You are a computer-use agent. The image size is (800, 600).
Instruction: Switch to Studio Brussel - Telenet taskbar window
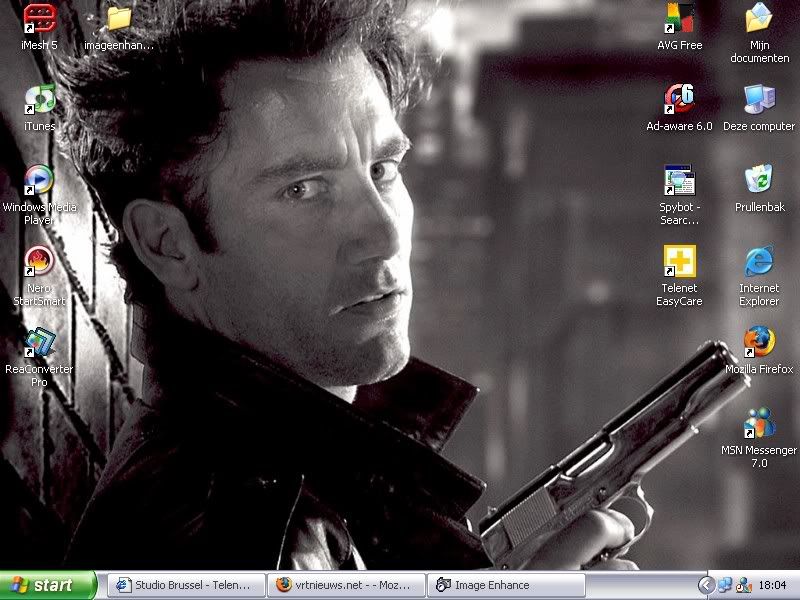(x=186, y=585)
